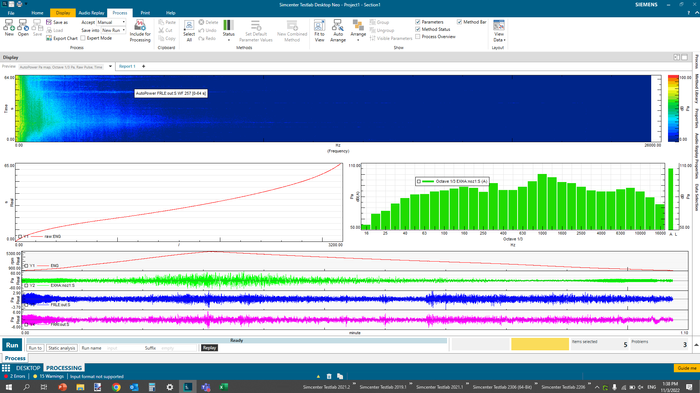Expand the Arrange dropdown

tap(358, 40)
